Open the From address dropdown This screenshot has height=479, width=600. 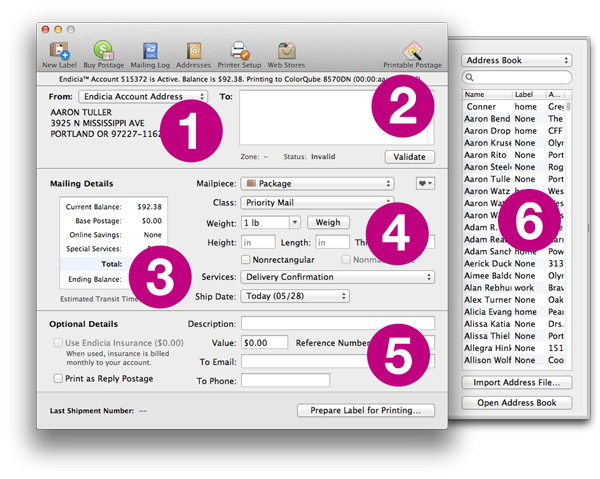coord(143,96)
